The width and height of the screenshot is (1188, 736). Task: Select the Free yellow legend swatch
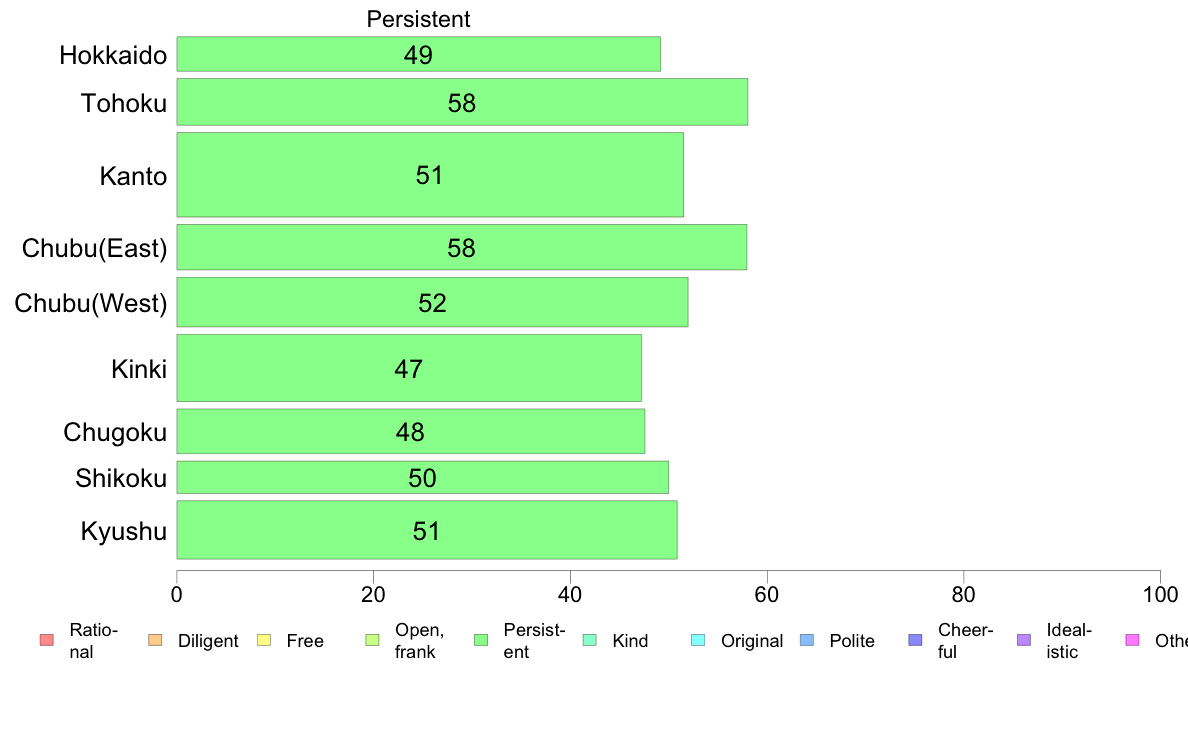(264, 640)
